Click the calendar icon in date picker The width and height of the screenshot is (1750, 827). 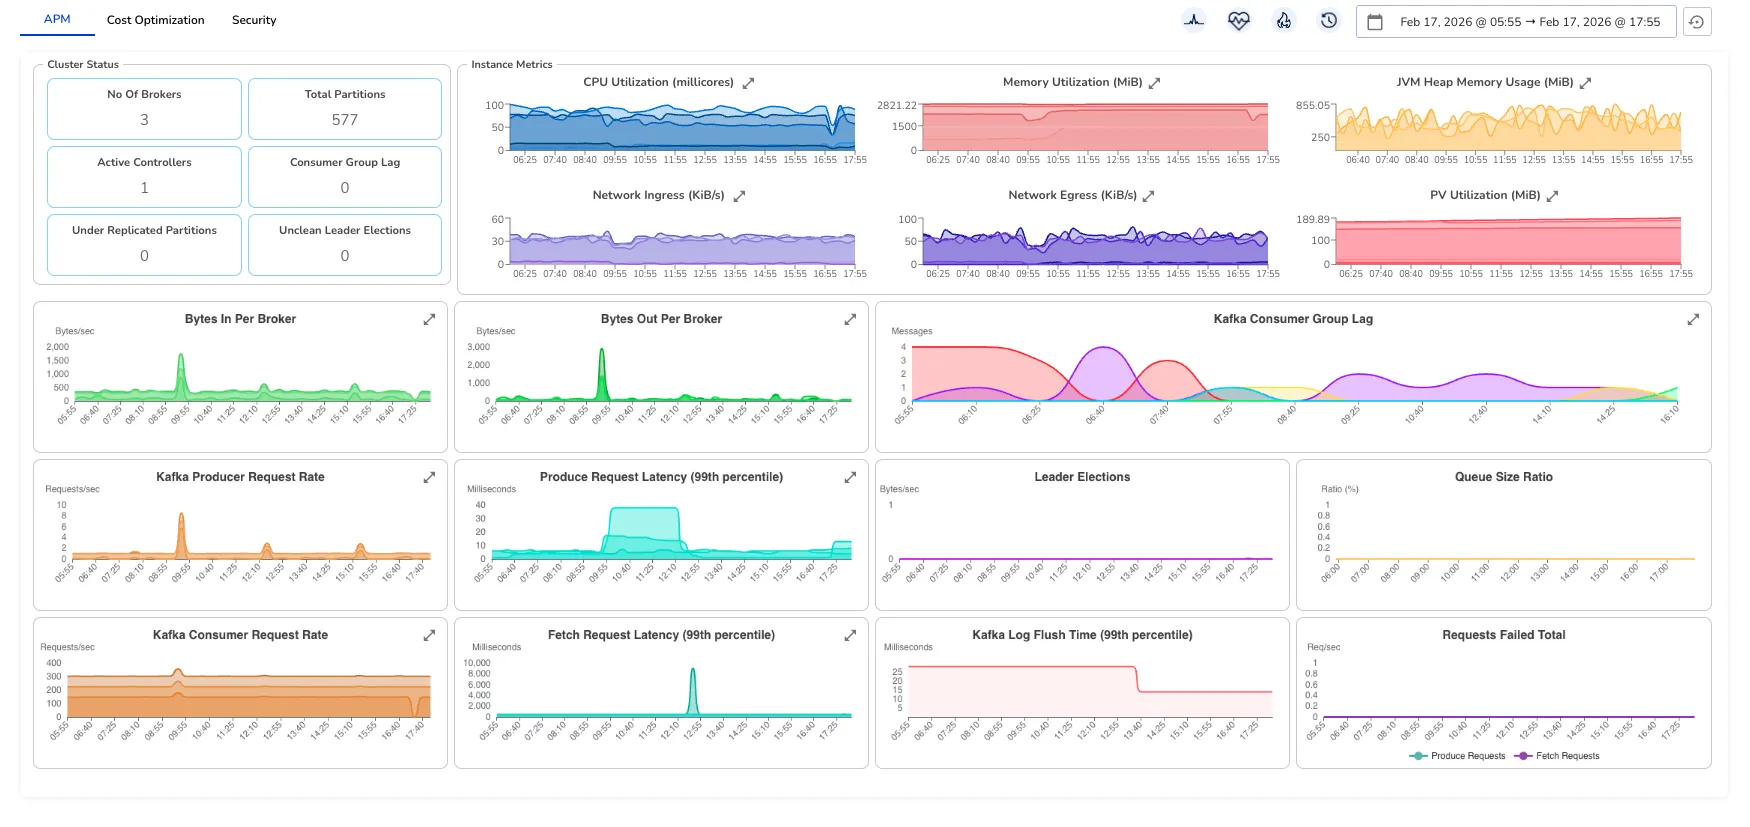pos(1375,21)
